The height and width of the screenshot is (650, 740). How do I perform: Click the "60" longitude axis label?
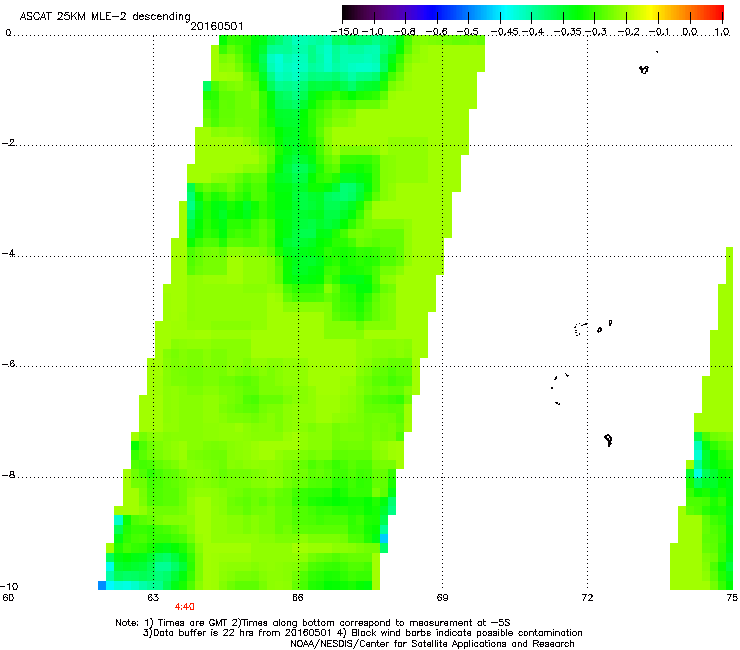point(8,598)
